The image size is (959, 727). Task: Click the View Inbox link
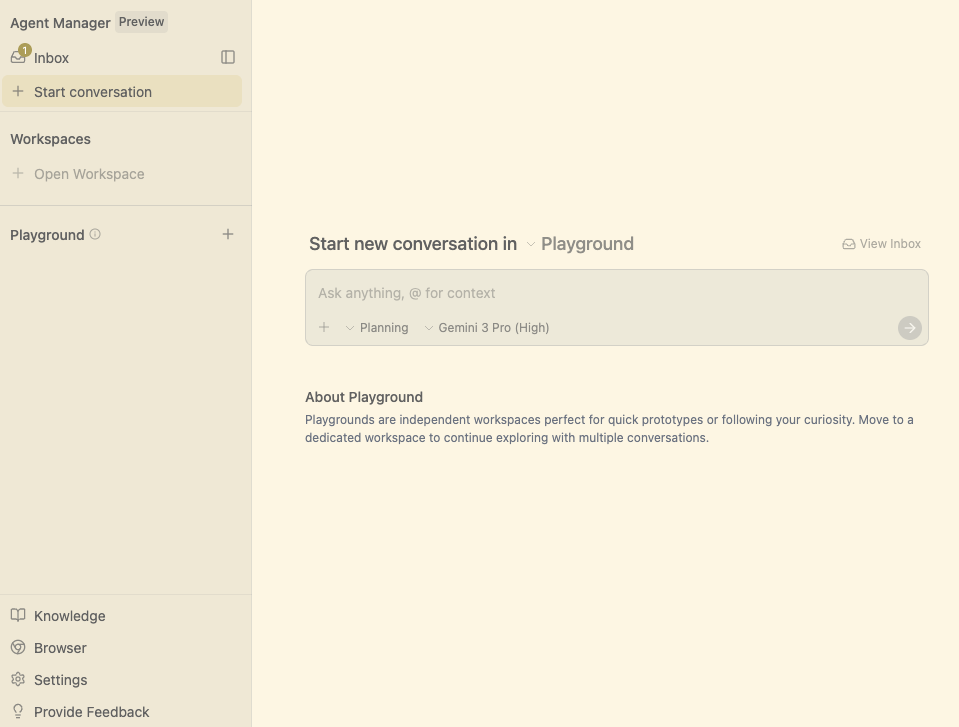click(x=881, y=244)
